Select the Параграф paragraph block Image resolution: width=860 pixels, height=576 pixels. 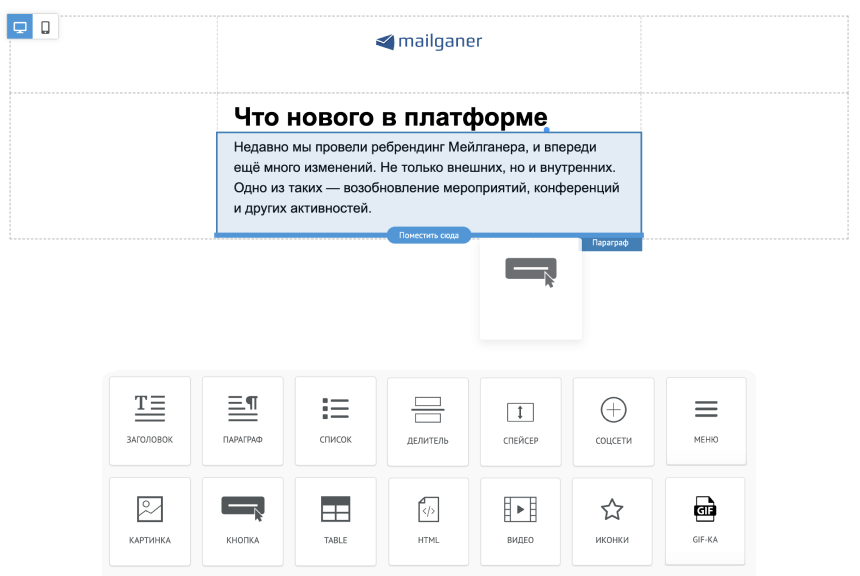[242, 421]
